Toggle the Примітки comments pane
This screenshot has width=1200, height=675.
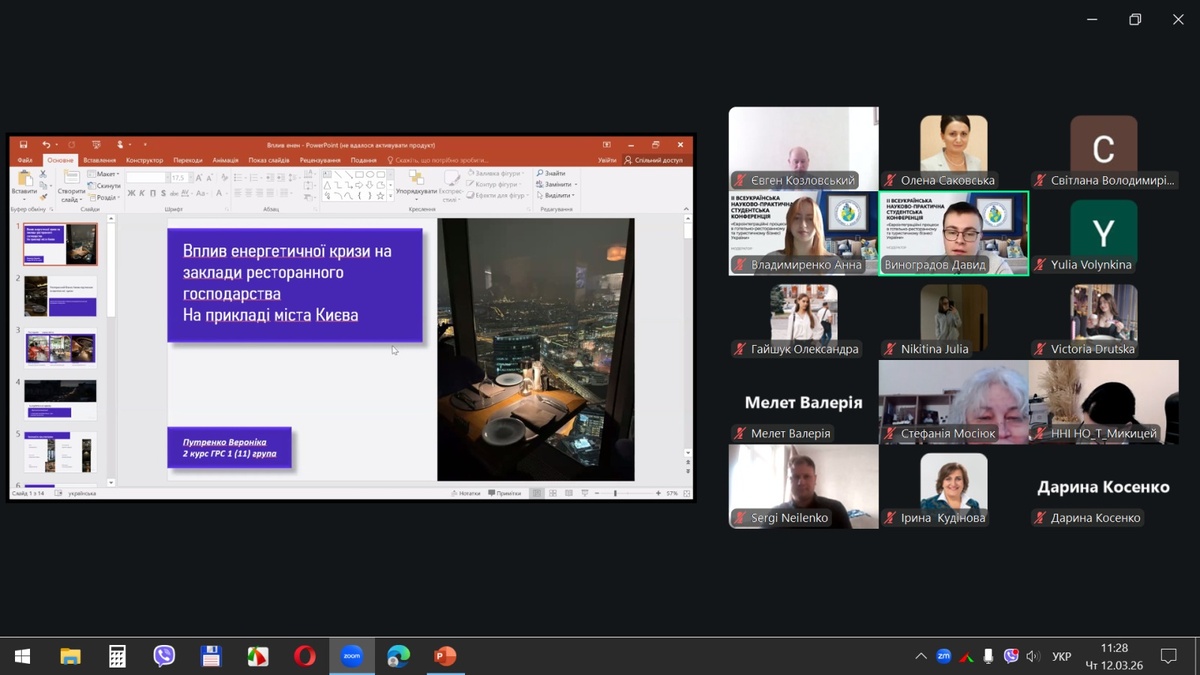505,493
